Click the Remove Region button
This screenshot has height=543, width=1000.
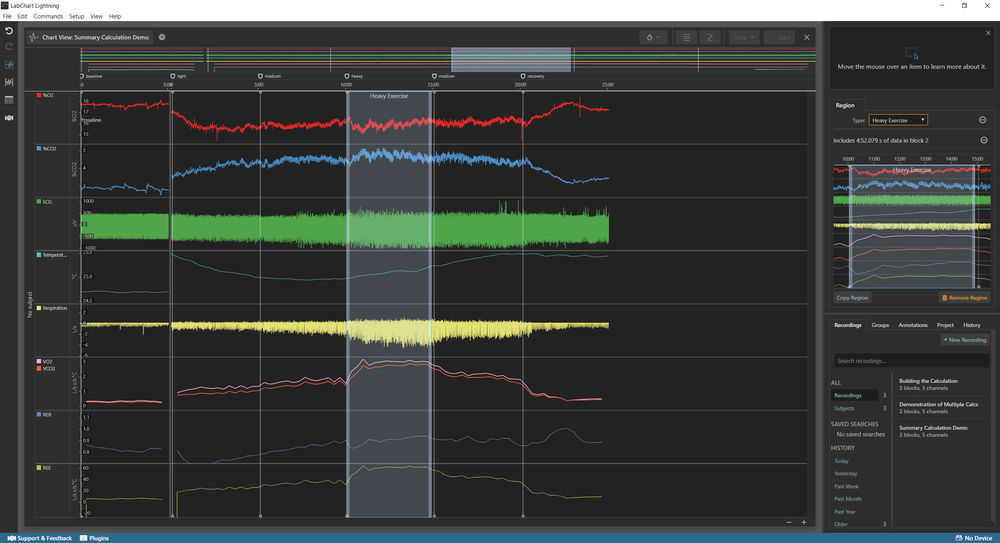(x=964, y=297)
